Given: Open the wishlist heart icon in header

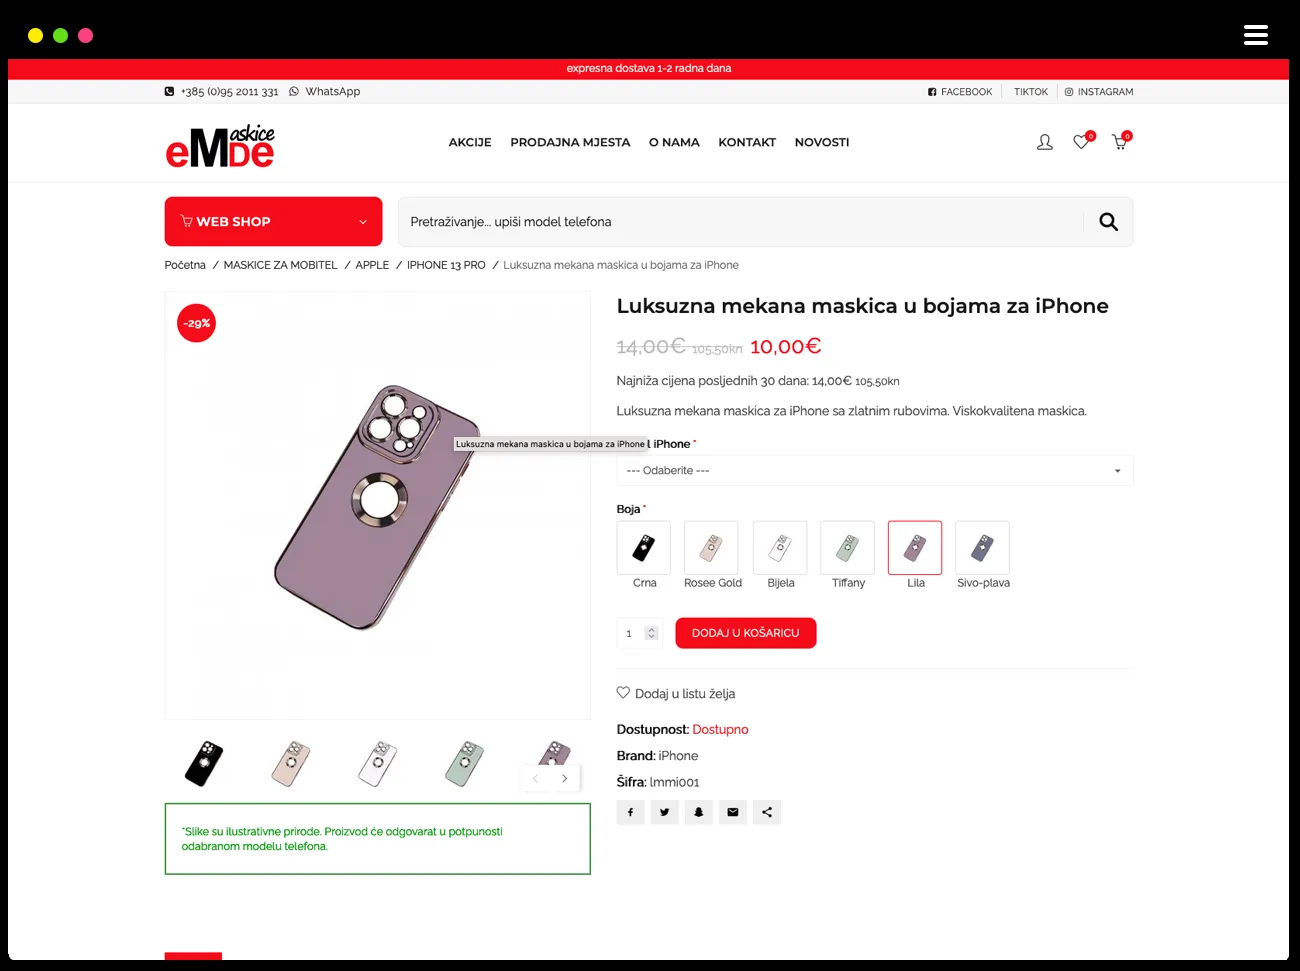Looking at the screenshot, I should point(1082,142).
